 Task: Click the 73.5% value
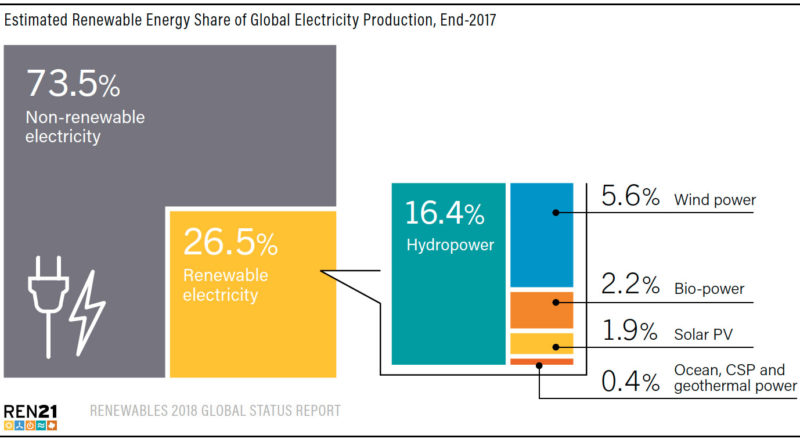[x=73, y=83]
